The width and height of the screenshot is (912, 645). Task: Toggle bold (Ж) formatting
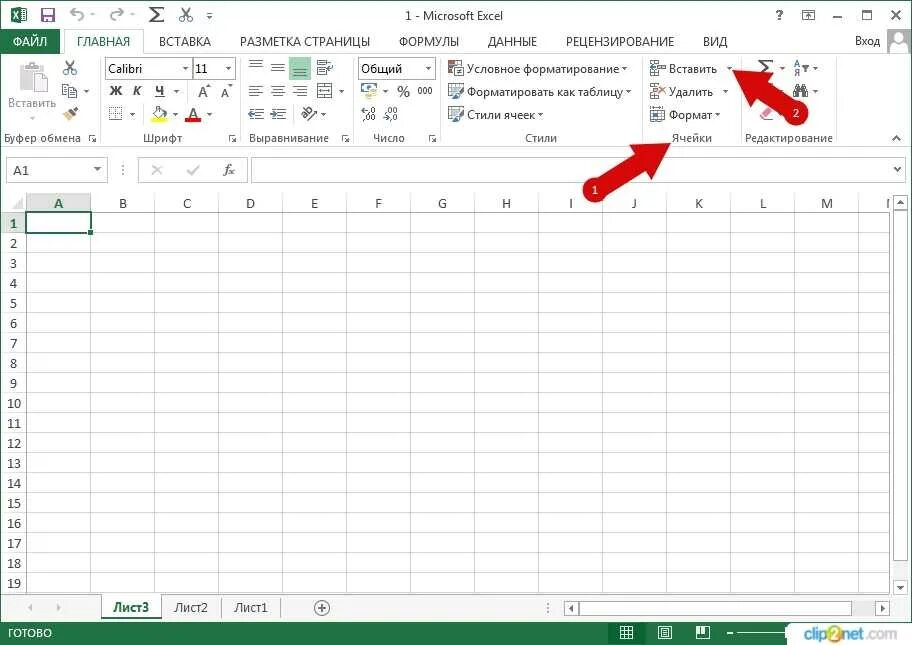coord(116,91)
